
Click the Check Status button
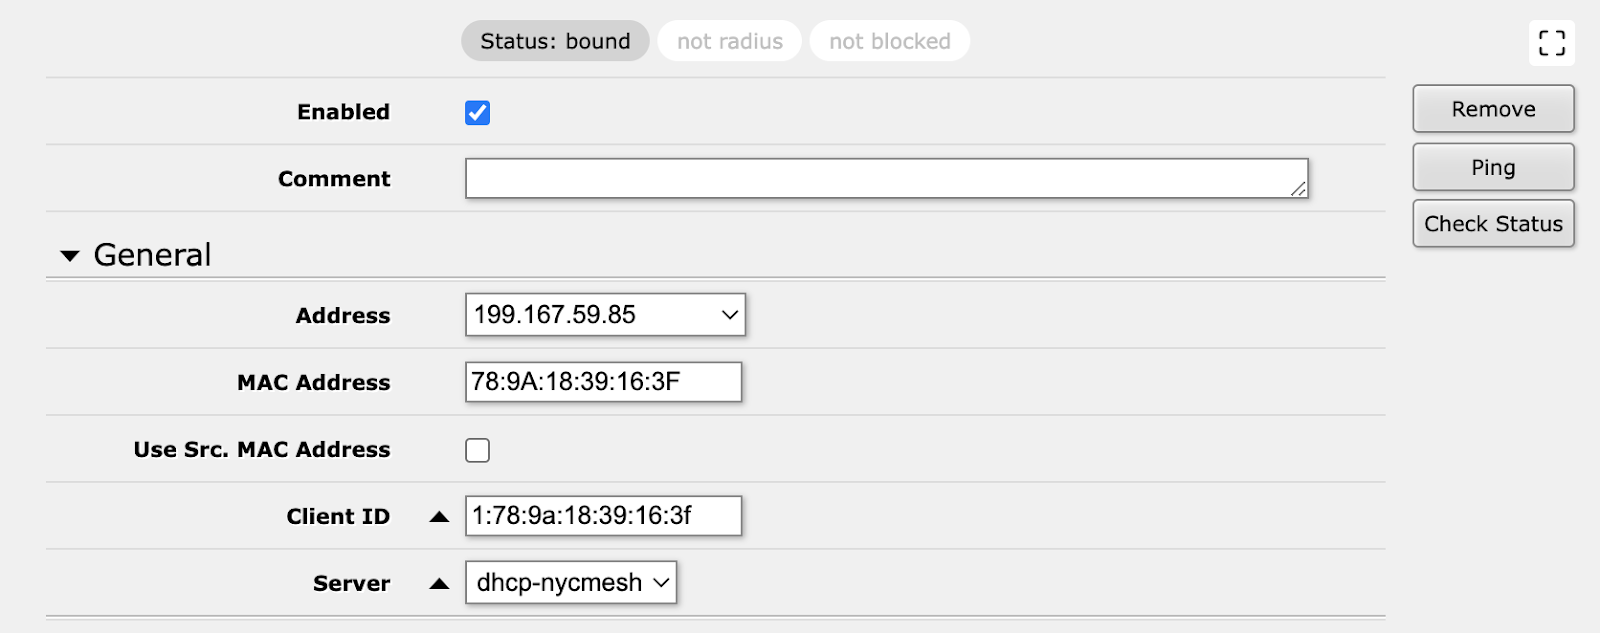pyautogui.click(x=1493, y=224)
